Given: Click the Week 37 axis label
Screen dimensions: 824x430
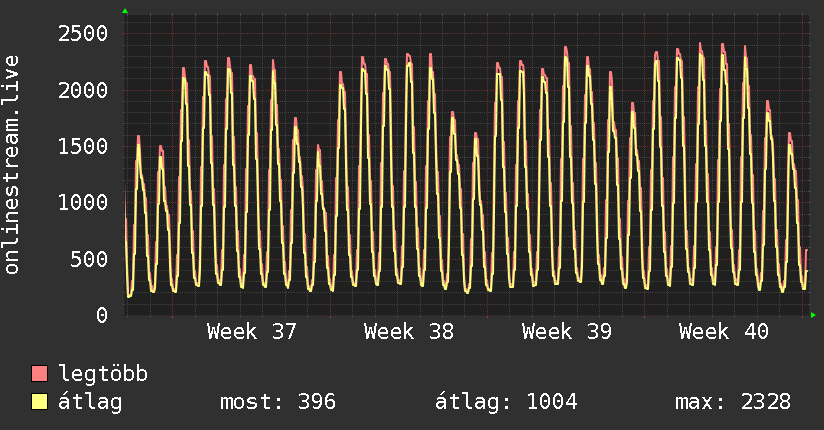Looking at the screenshot, I should (252, 332).
